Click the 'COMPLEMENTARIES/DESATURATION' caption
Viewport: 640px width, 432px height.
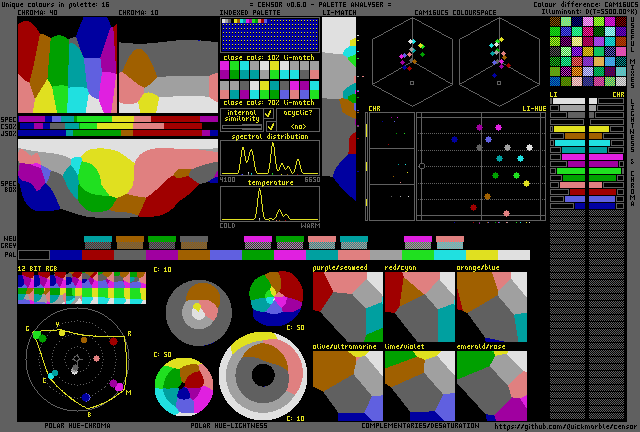(x=420, y=425)
